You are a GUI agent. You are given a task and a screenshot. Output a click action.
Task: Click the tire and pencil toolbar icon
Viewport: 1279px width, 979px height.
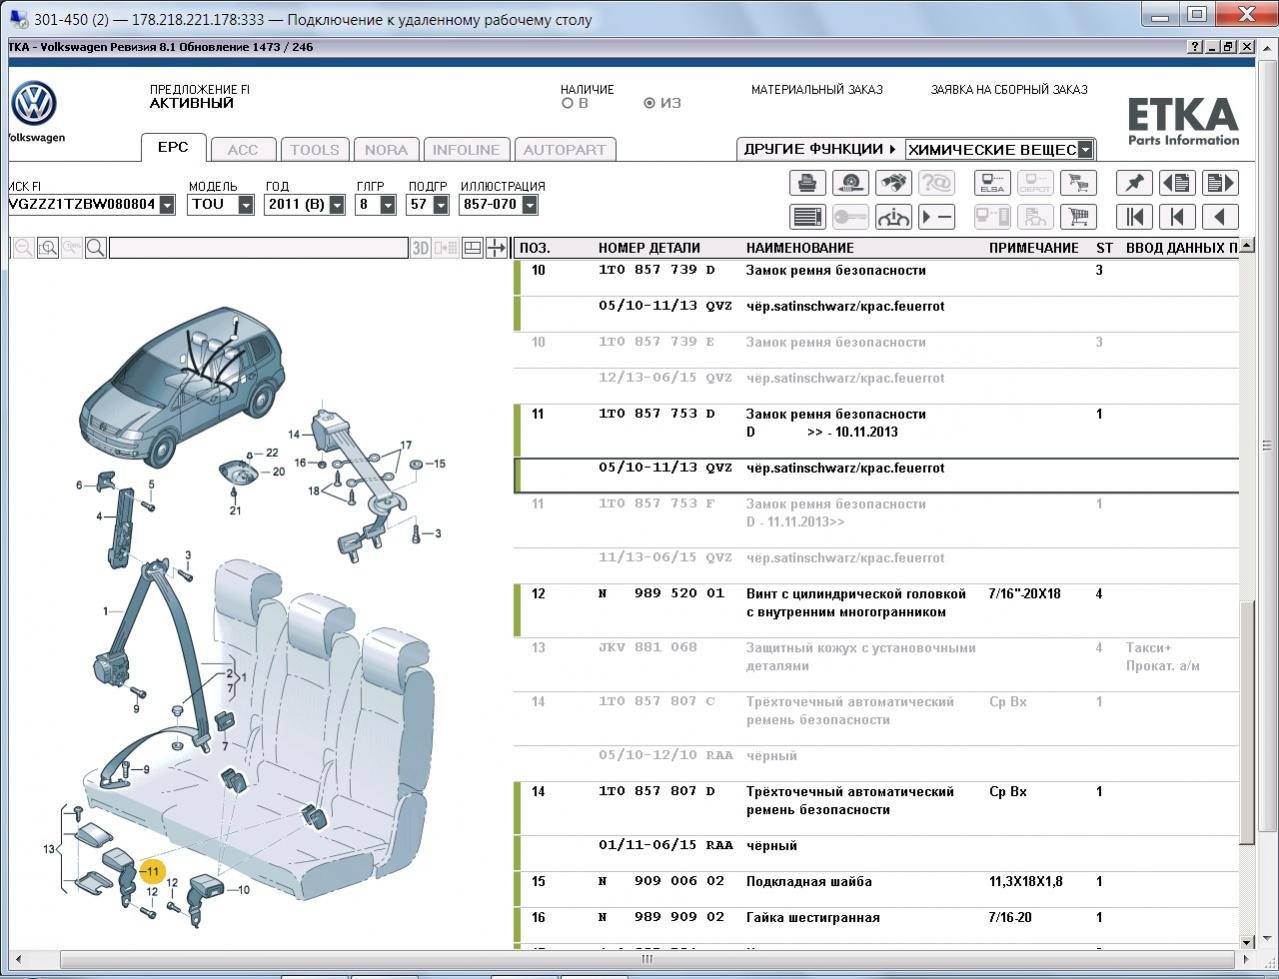pos(851,183)
